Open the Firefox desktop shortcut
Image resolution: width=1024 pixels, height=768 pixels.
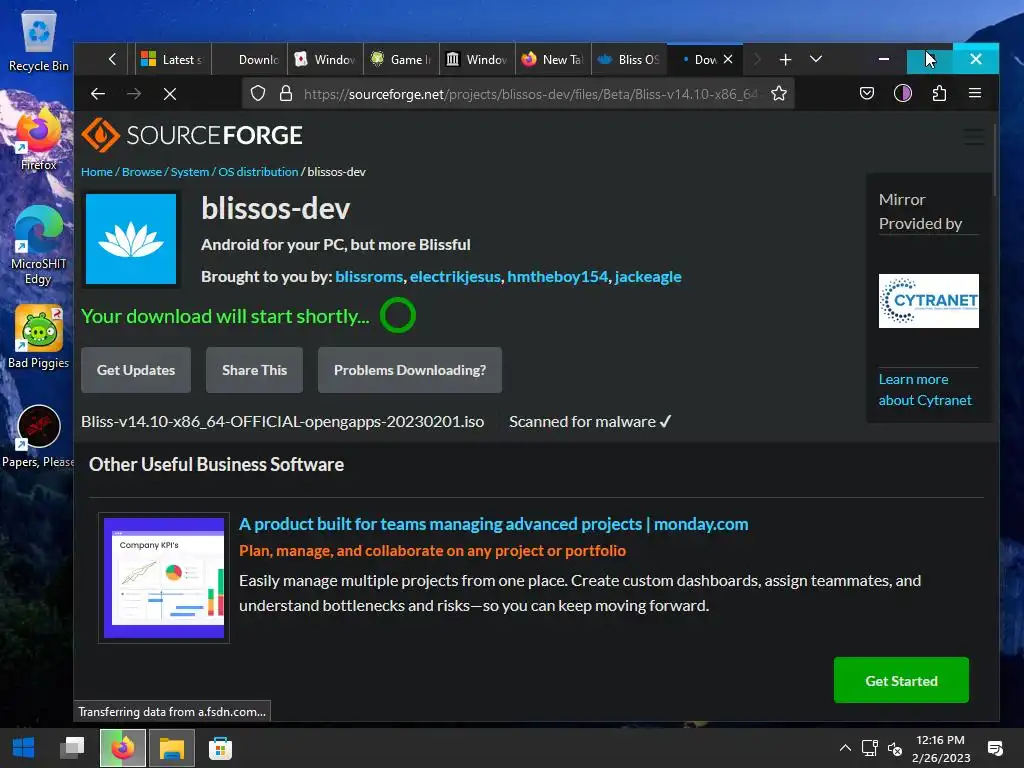39,140
